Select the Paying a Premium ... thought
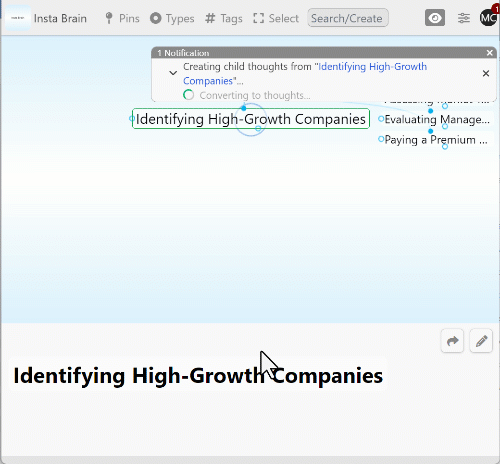500x464 pixels. [x=436, y=140]
